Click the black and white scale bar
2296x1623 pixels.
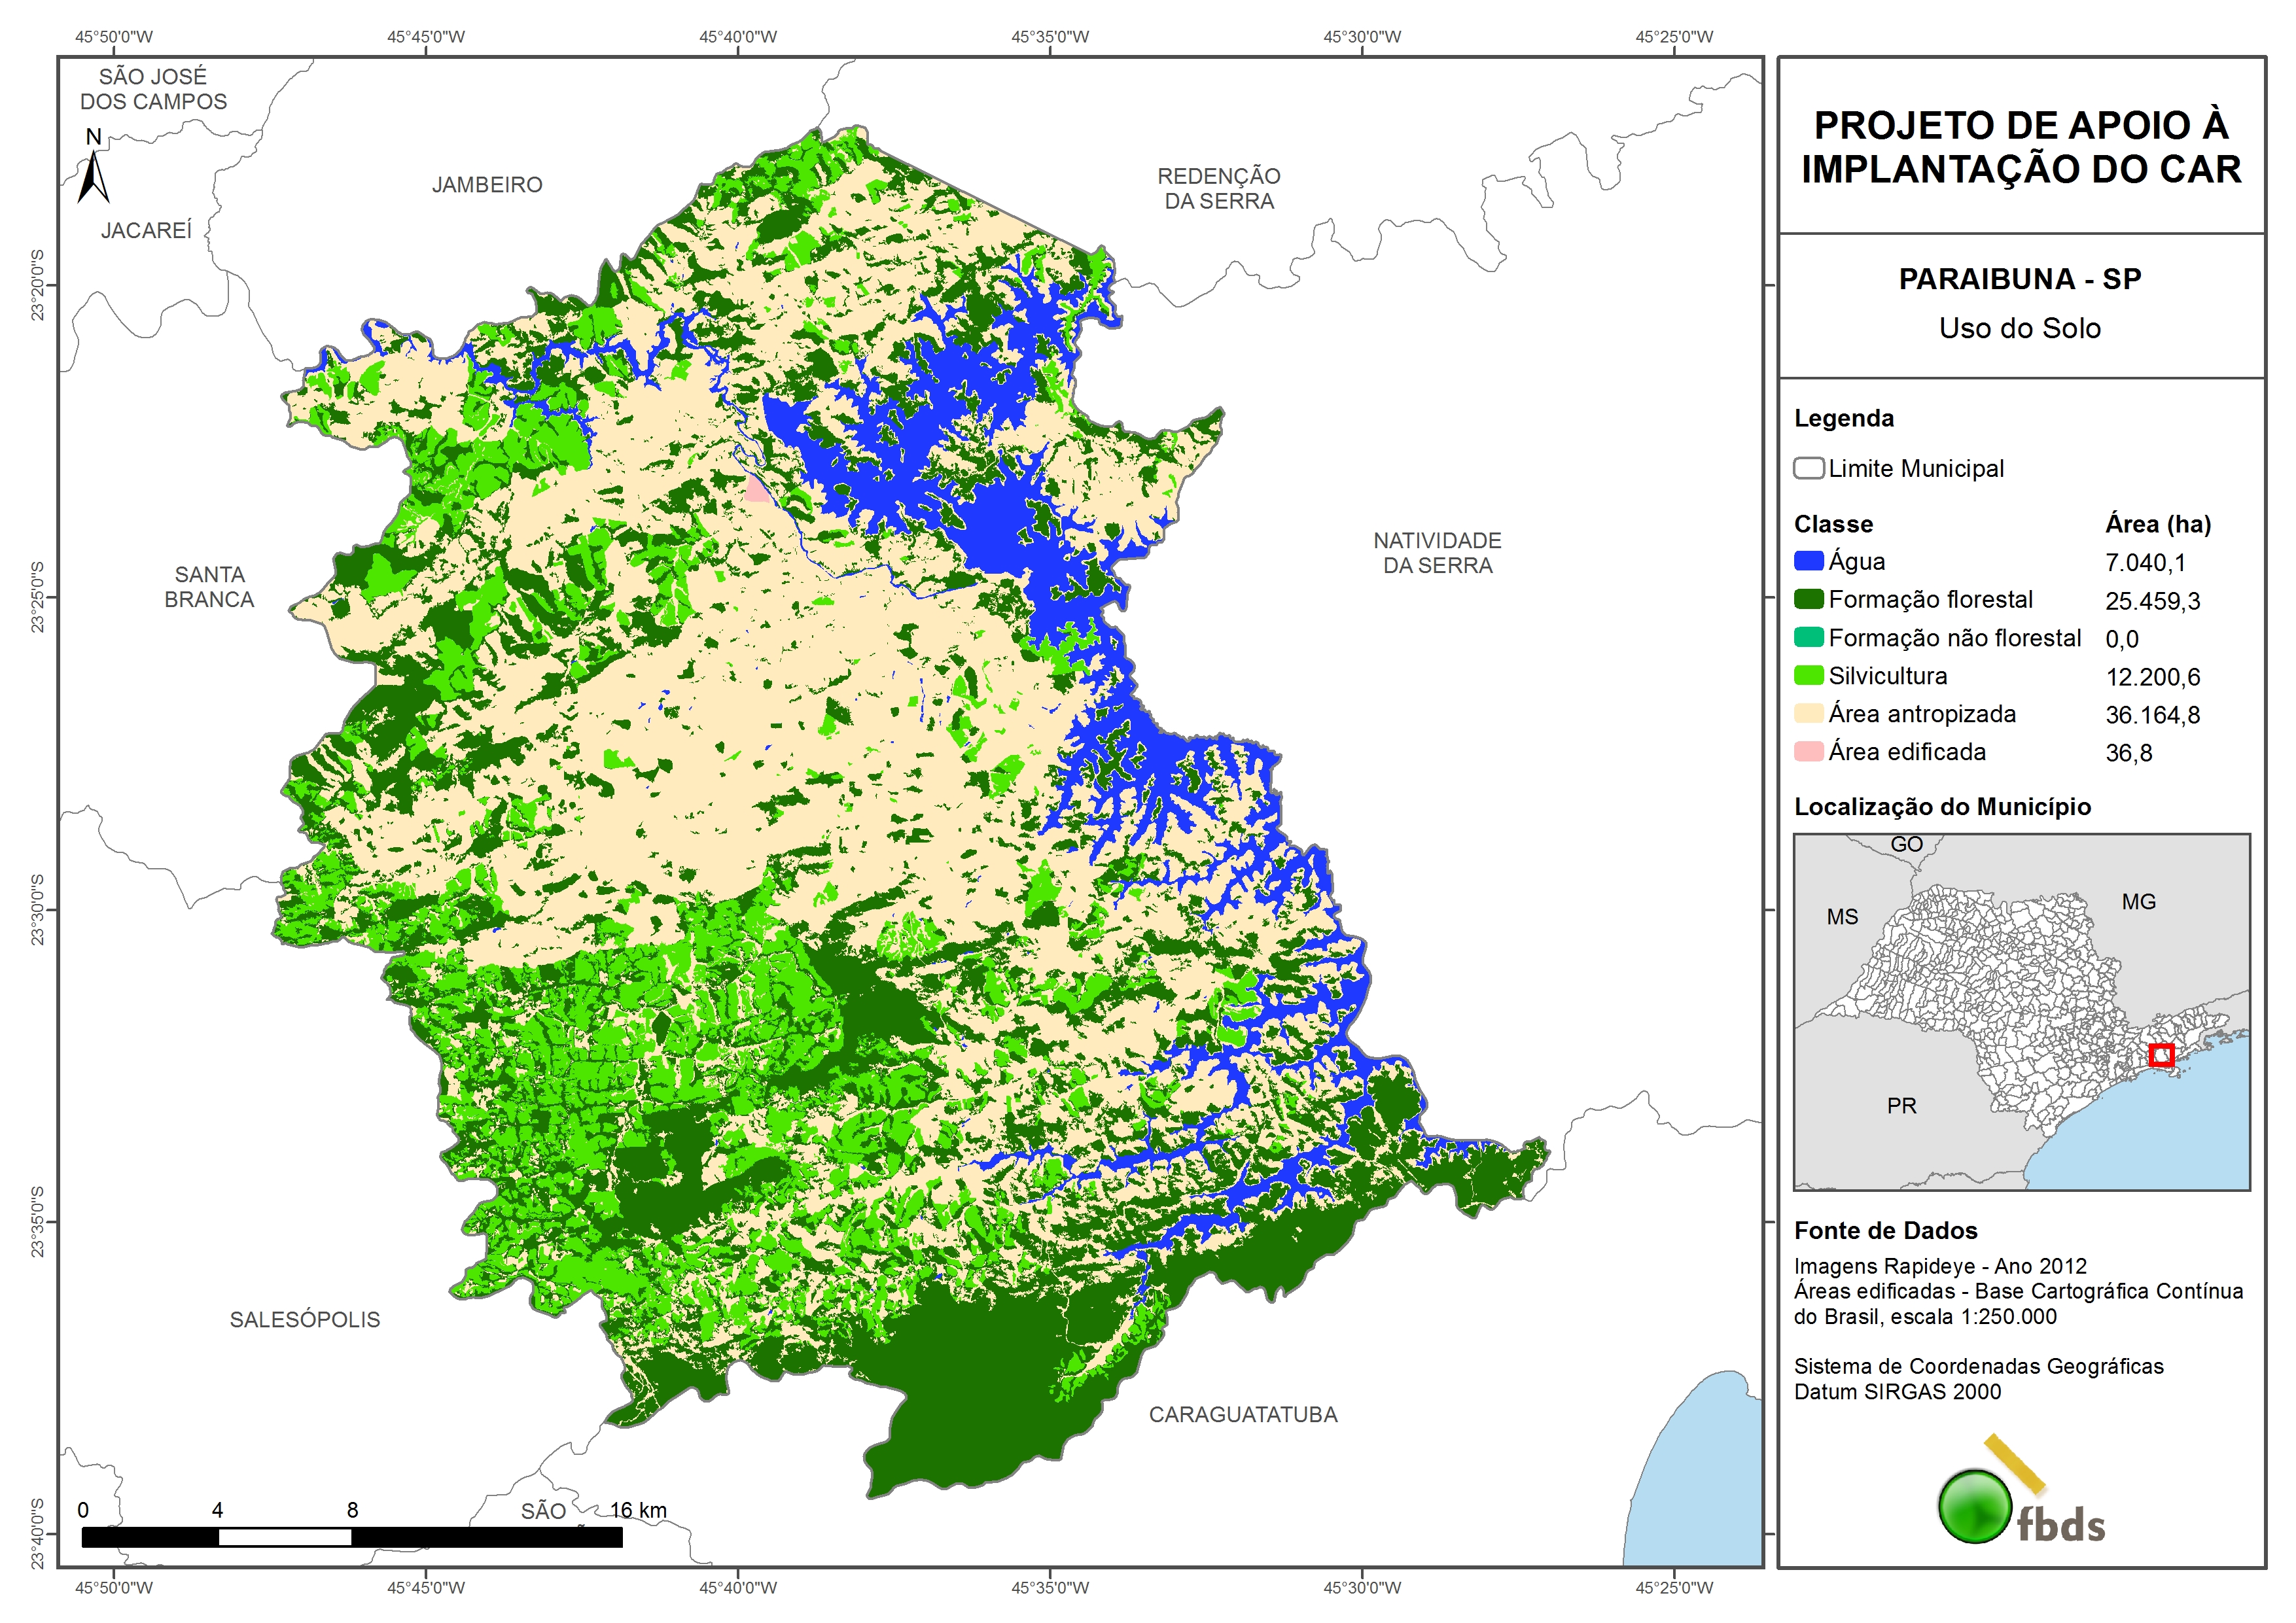(x=351, y=1537)
